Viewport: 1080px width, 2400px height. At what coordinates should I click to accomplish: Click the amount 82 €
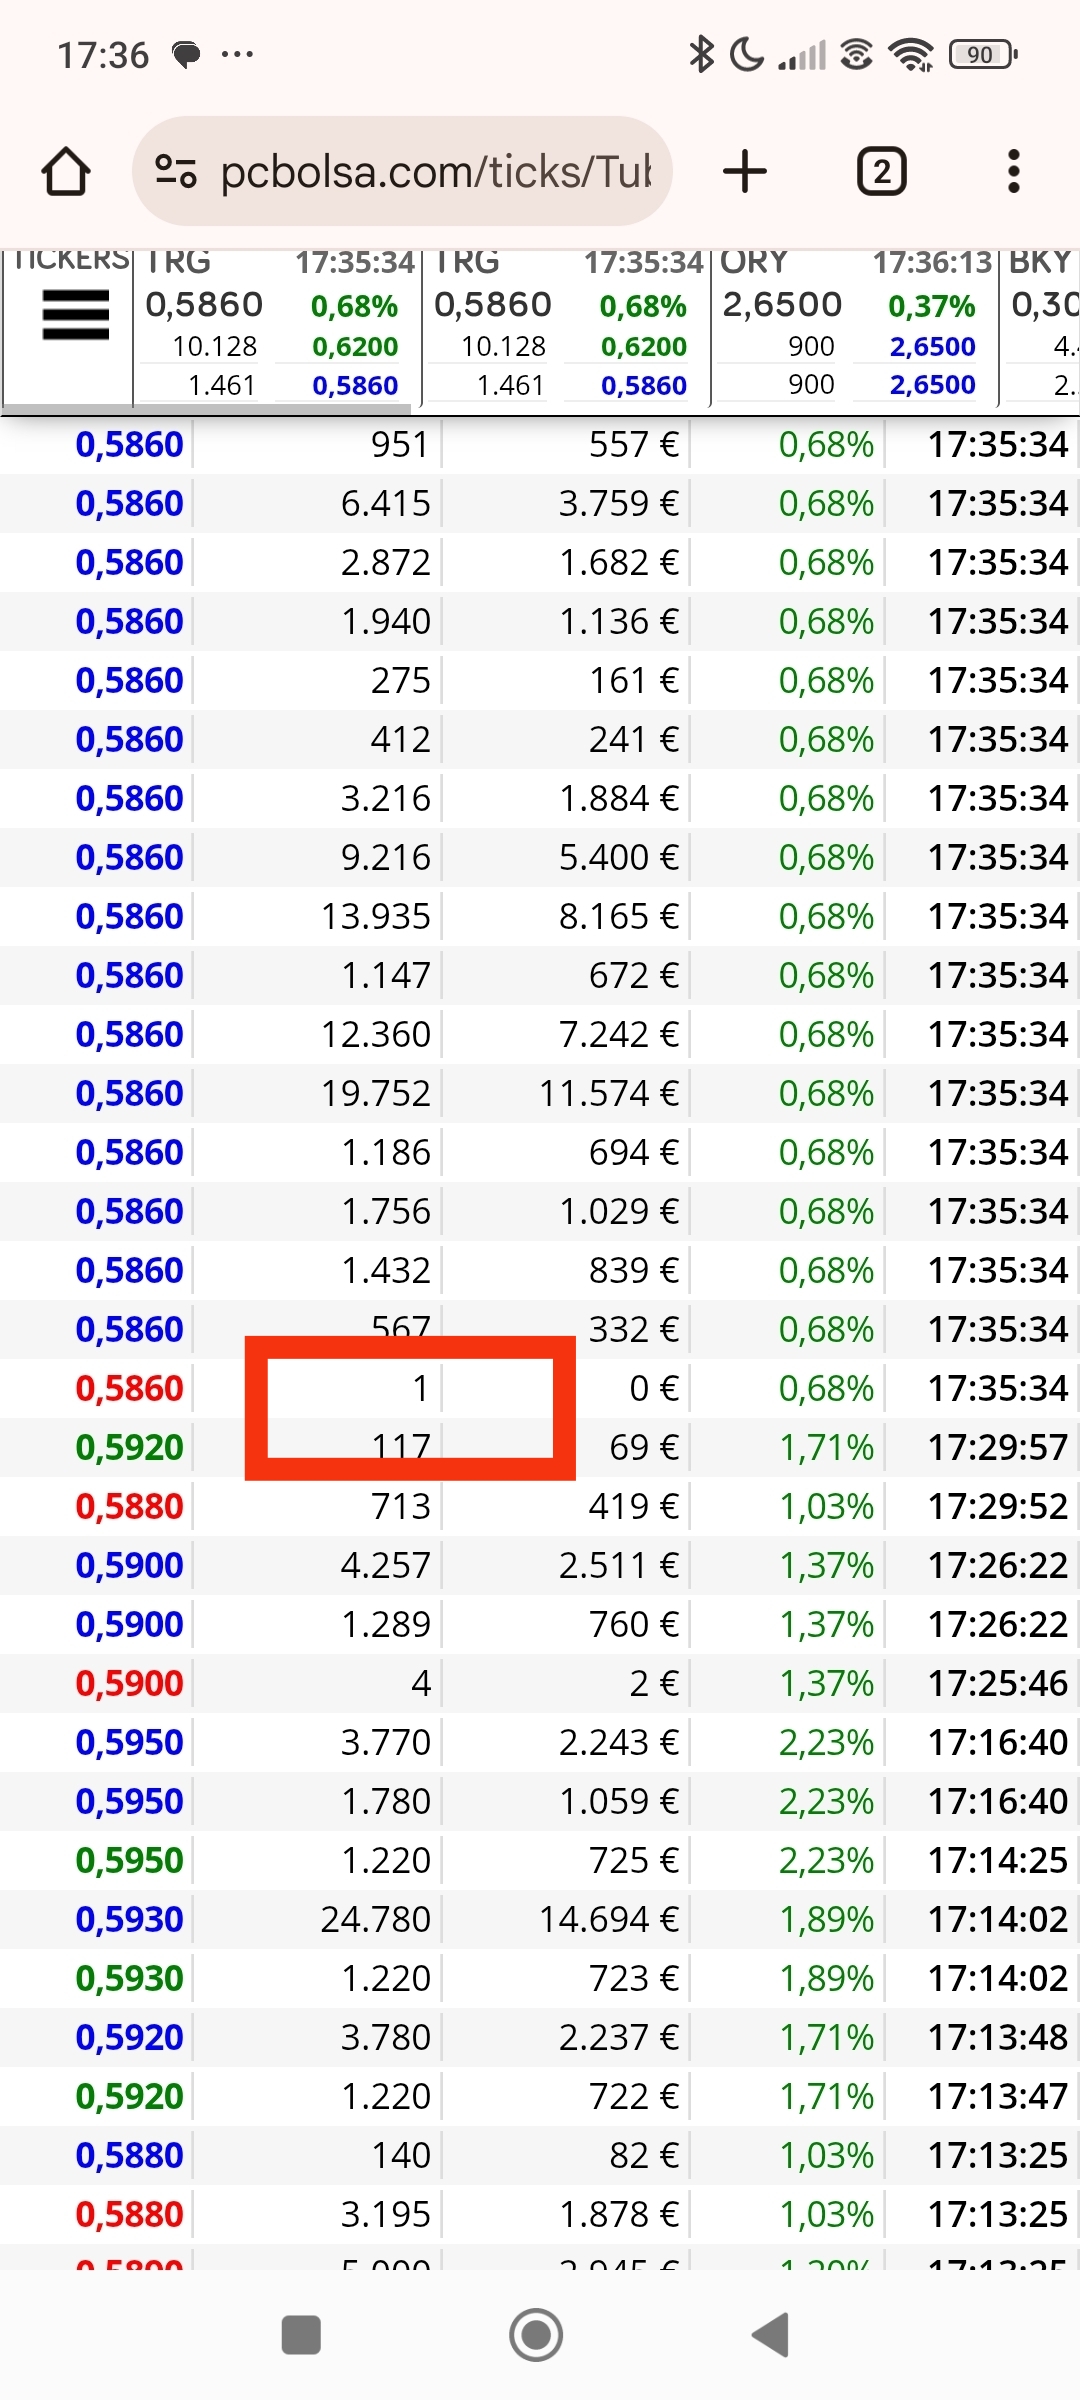(x=644, y=2155)
